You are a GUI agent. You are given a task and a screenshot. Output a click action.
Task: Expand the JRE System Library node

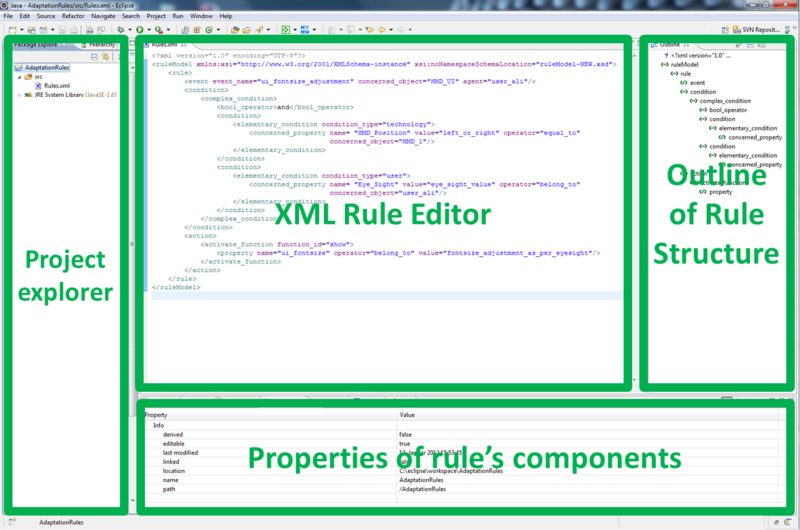pos(19,95)
